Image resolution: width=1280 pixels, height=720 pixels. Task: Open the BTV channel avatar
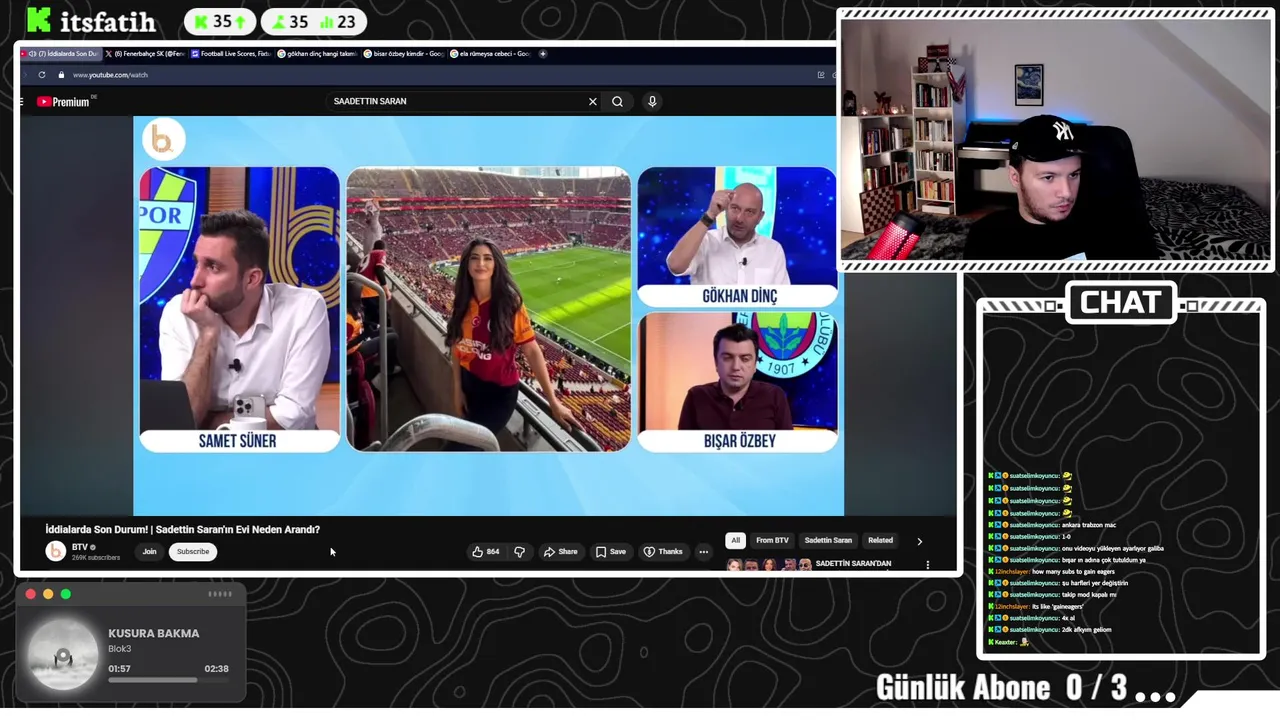point(56,551)
